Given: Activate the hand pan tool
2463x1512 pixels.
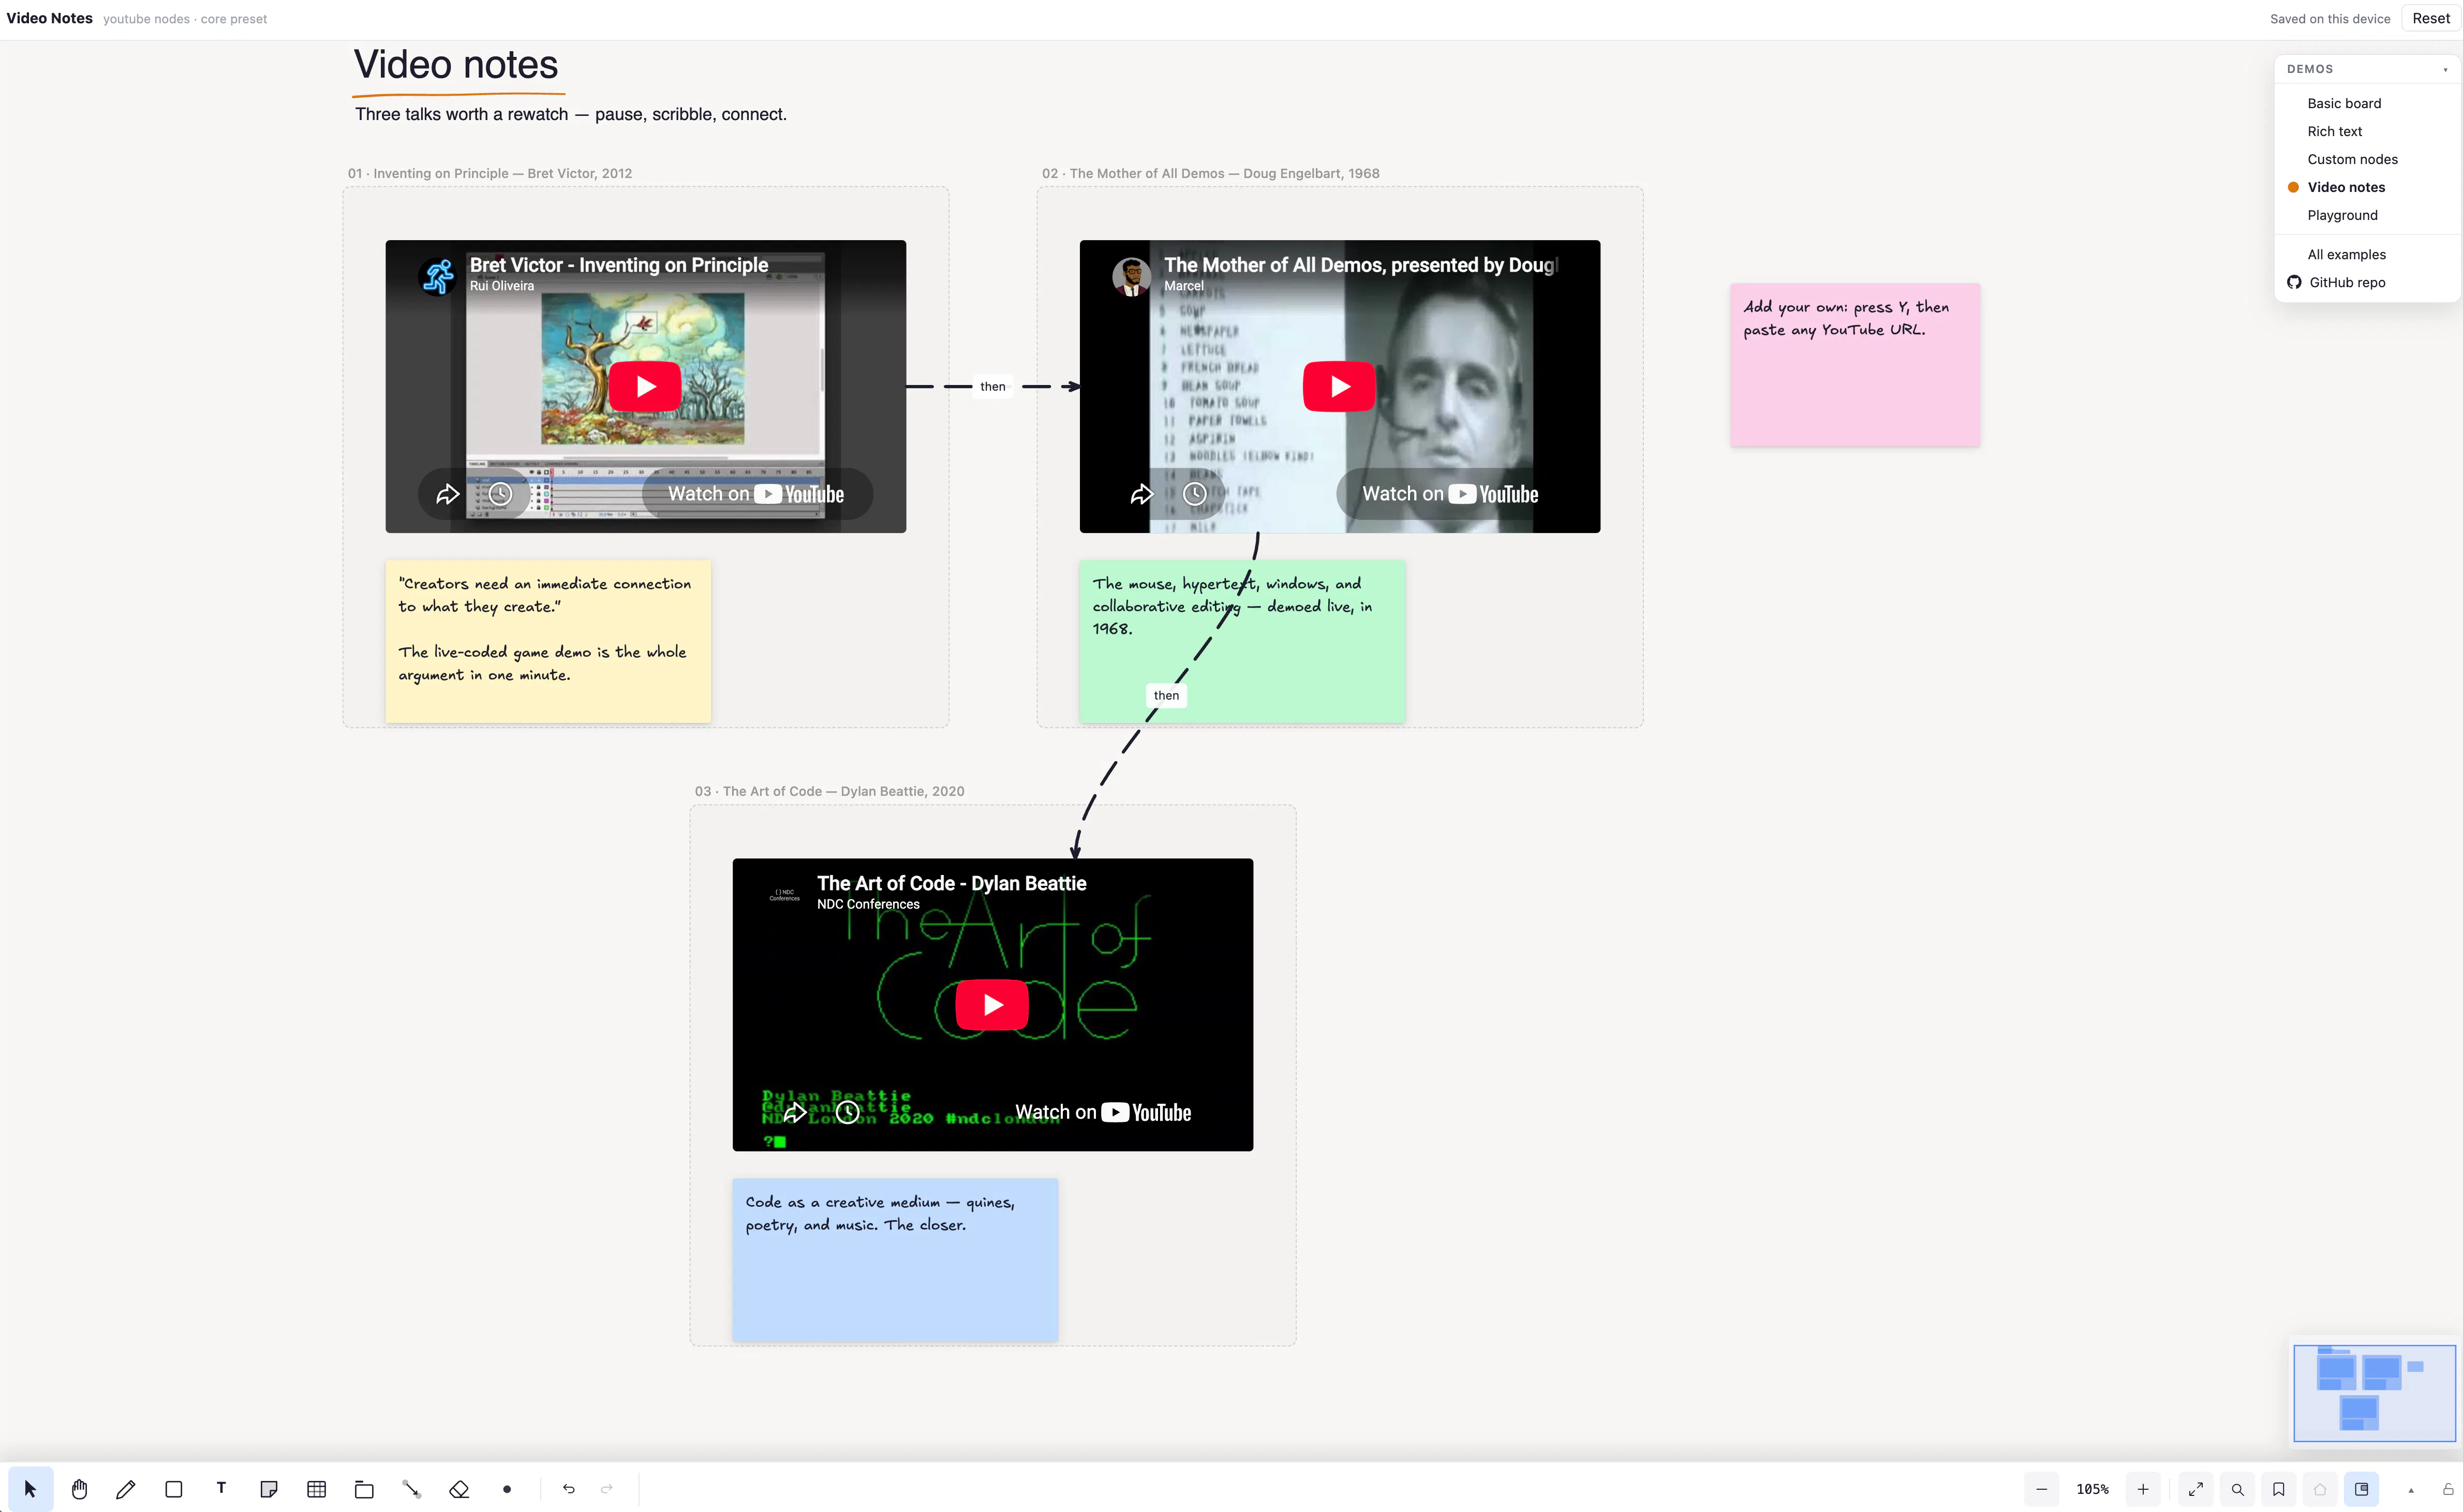Looking at the screenshot, I should pos(79,1489).
